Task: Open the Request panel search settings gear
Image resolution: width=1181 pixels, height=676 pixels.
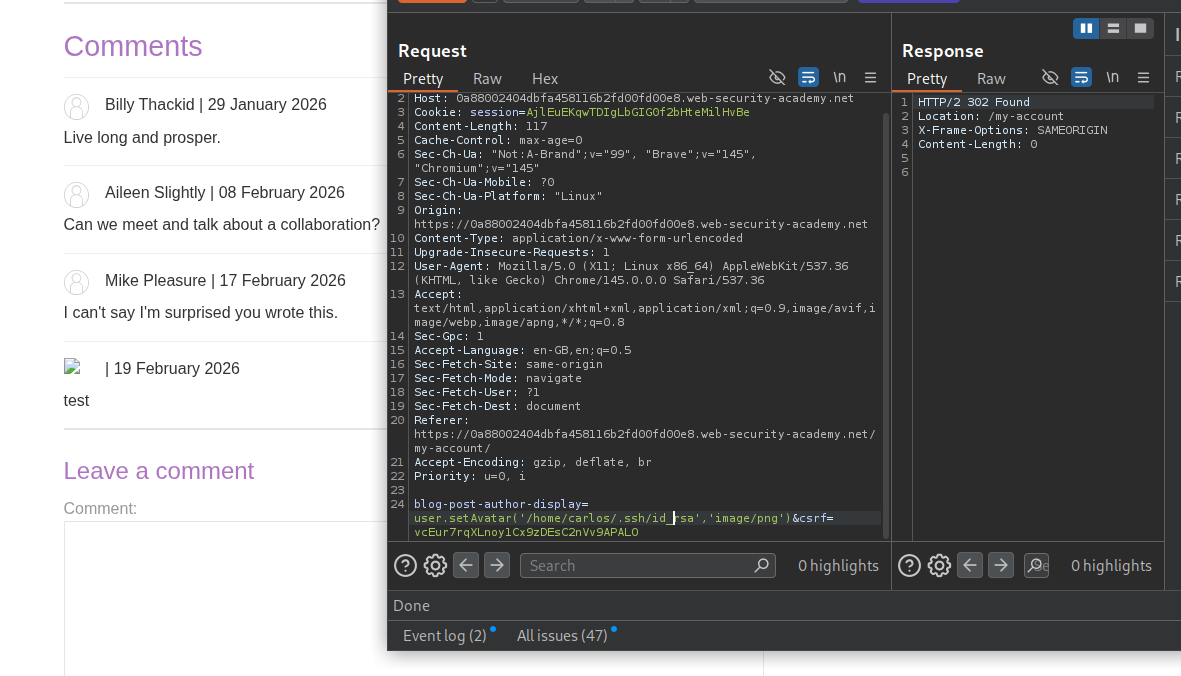Action: pos(435,566)
